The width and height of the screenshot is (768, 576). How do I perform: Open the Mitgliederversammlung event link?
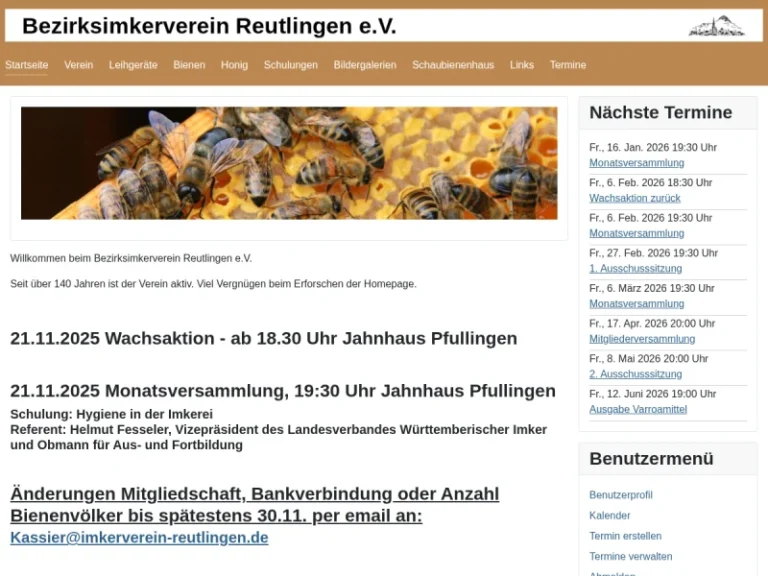coord(642,339)
